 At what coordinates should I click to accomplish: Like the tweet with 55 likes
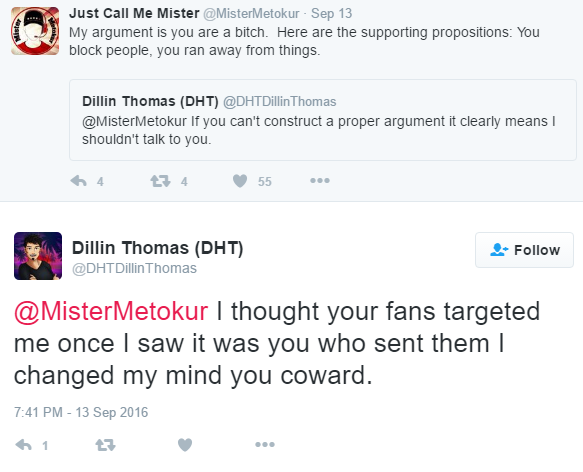click(x=240, y=181)
